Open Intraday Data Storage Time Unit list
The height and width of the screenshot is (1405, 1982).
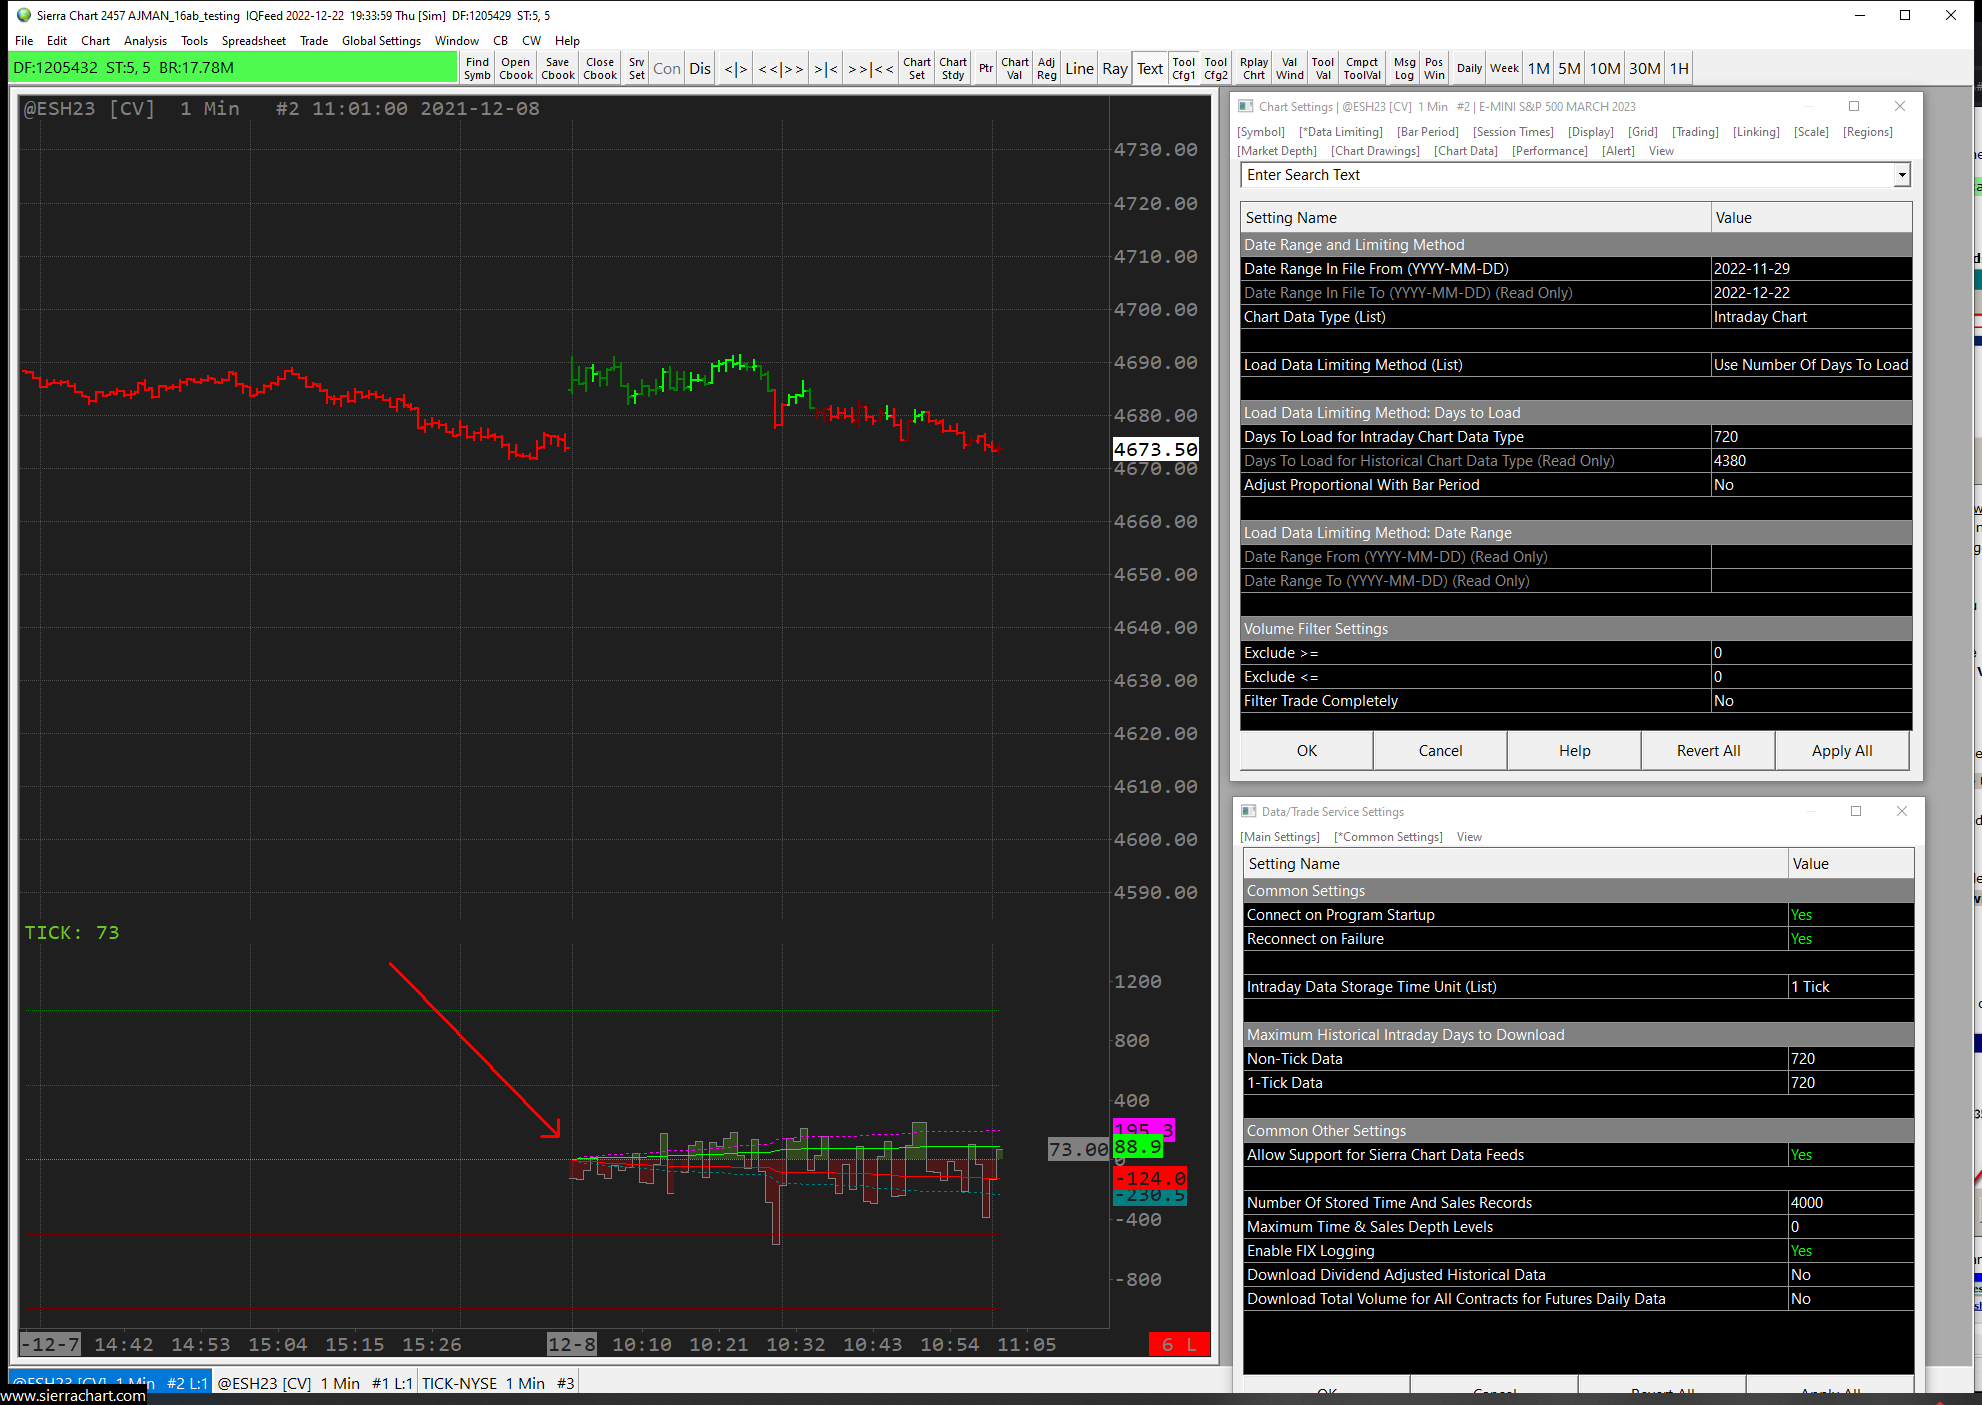(1849, 987)
